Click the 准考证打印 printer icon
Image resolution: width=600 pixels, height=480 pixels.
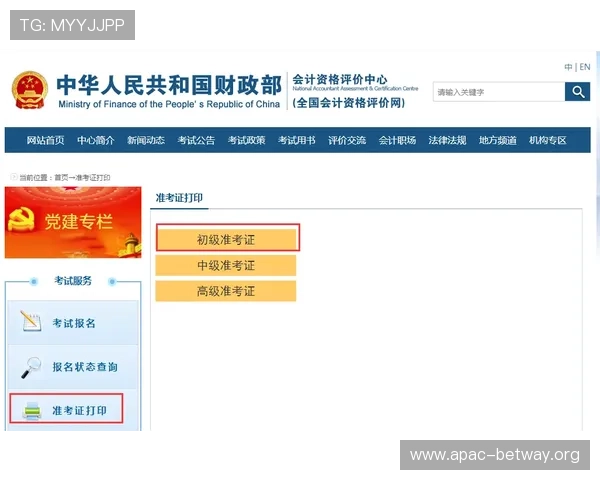click(x=32, y=411)
